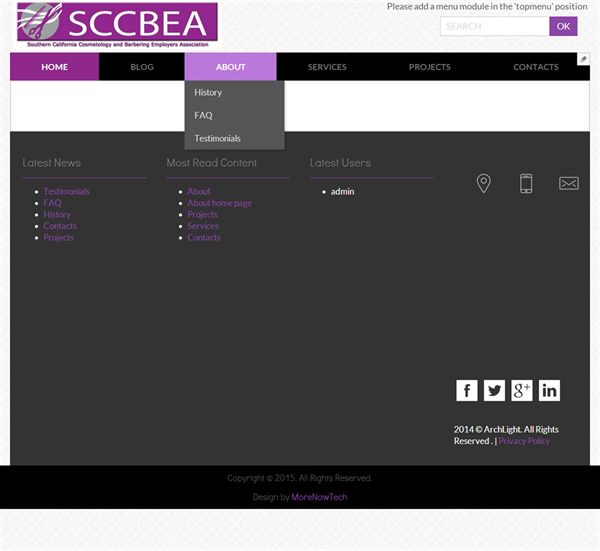Select History from the About submenu
Screen dimensions: 600x551
point(208,93)
